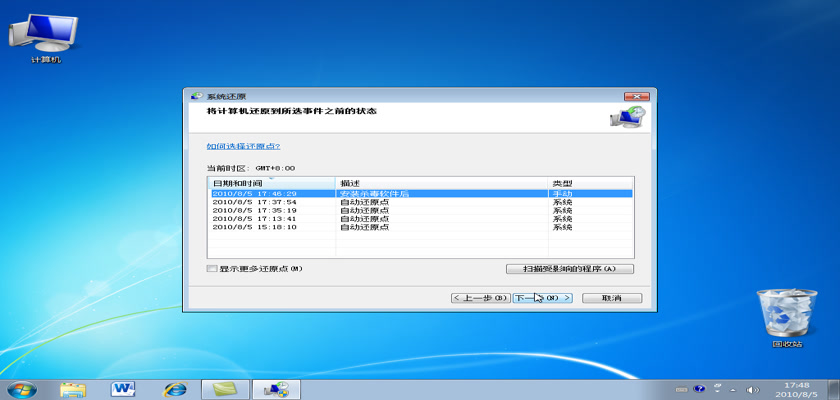Click the System Restore taskbar icon
This screenshot has height=400, width=840.
(275, 388)
